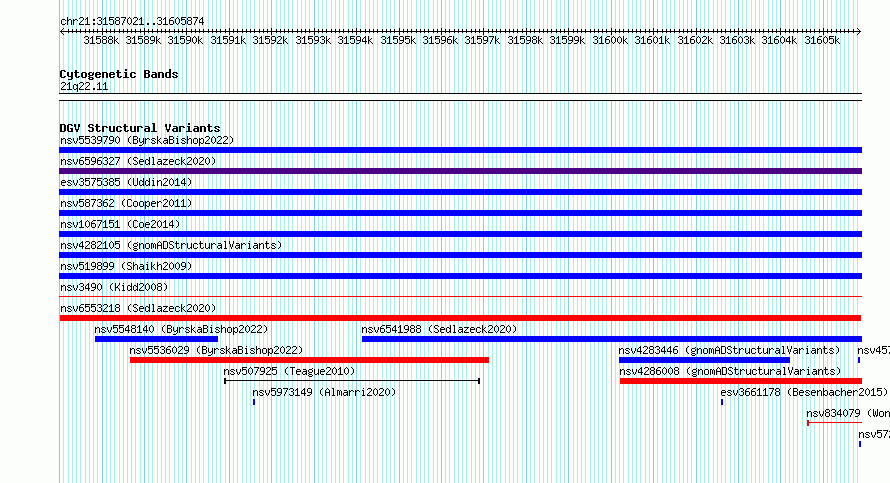This screenshot has width=890, height=483.
Task: Click the 31596k ruler tick label
Action: 440,40
